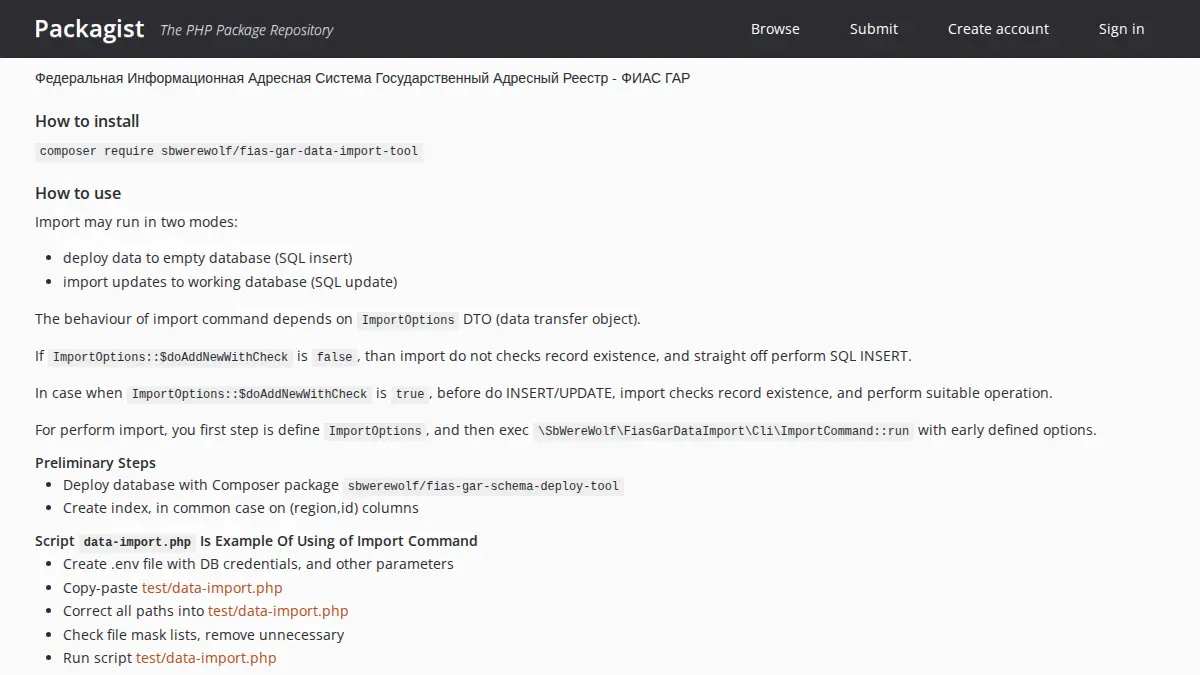Select the false code value span
1200x675 pixels.
[x=334, y=356]
